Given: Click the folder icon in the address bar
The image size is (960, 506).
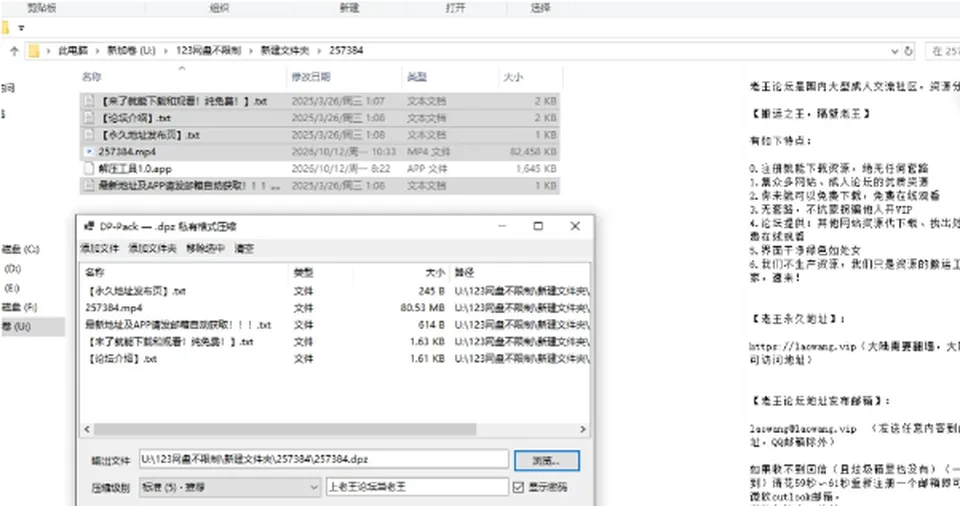Looking at the screenshot, I should (x=34, y=51).
